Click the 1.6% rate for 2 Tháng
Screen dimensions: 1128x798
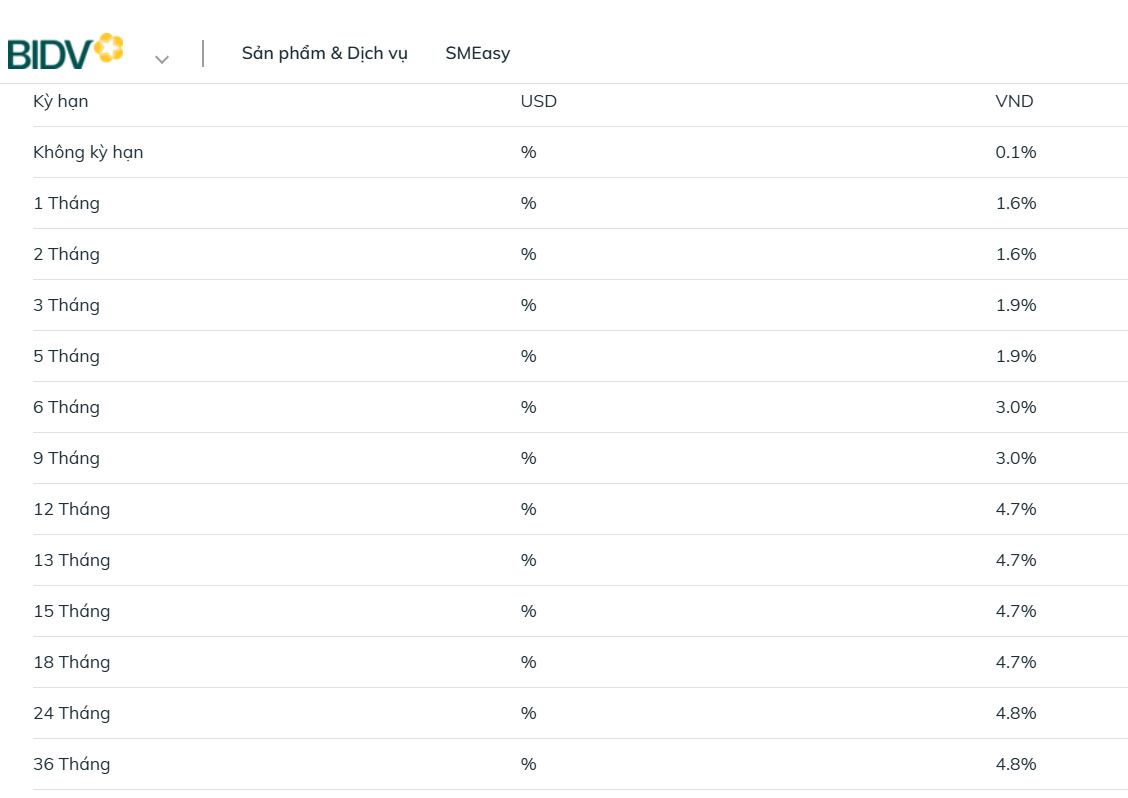[1015, 254]
